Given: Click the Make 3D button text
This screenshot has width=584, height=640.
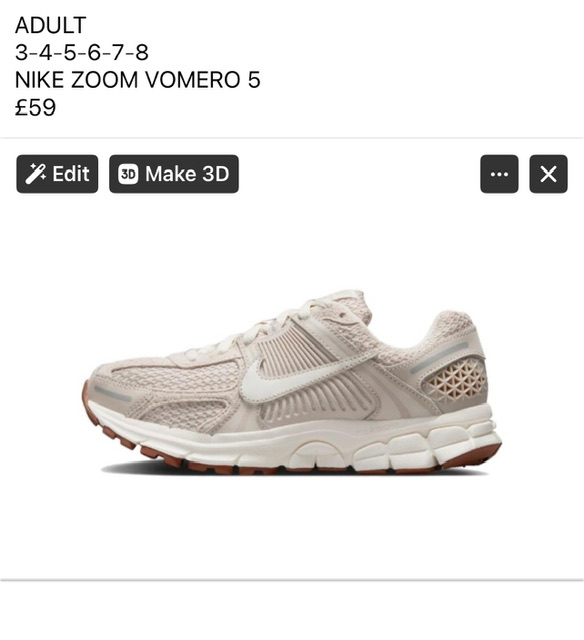Looking at the screenshot, I should pos(187,174).
